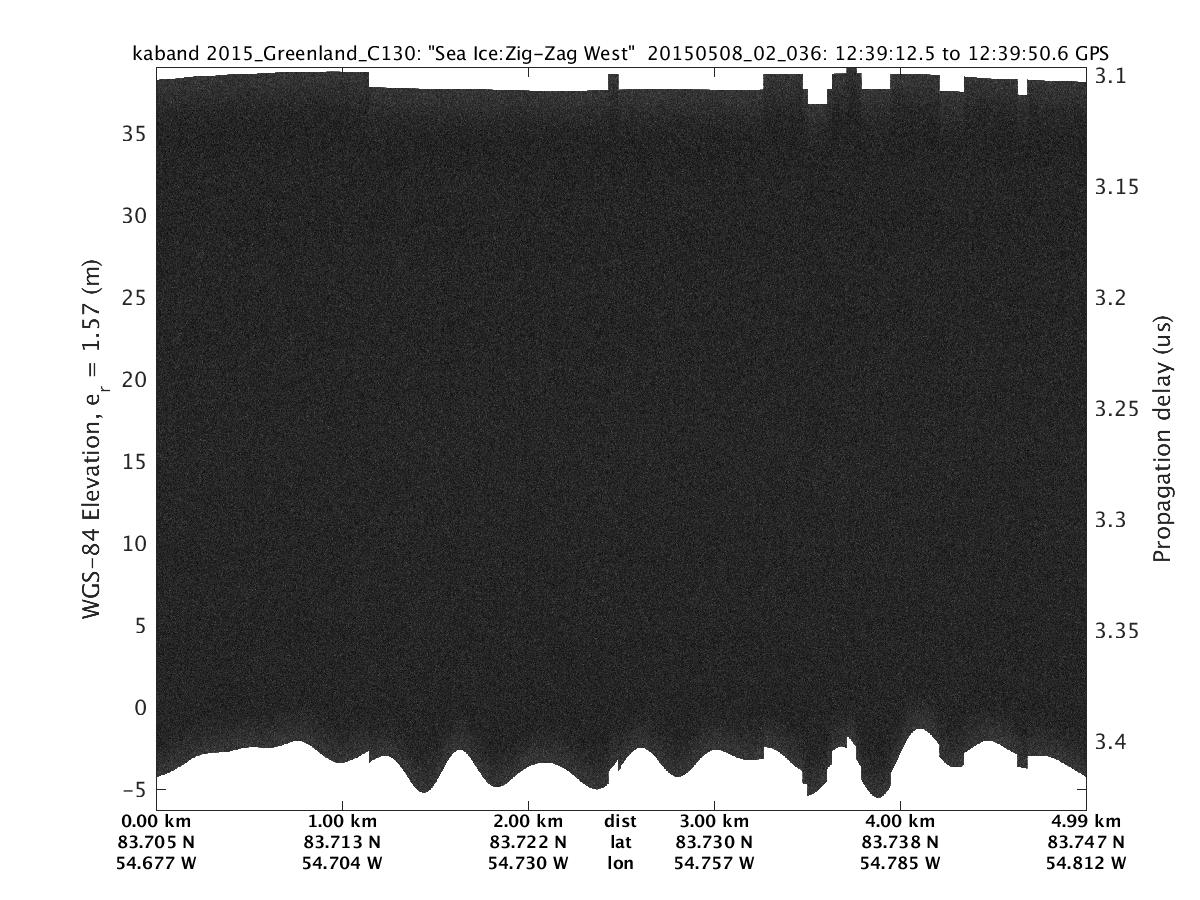Click the 20 elevation tick label
This screenshot has height=900, width=1200.
click(x=135, y=379)
